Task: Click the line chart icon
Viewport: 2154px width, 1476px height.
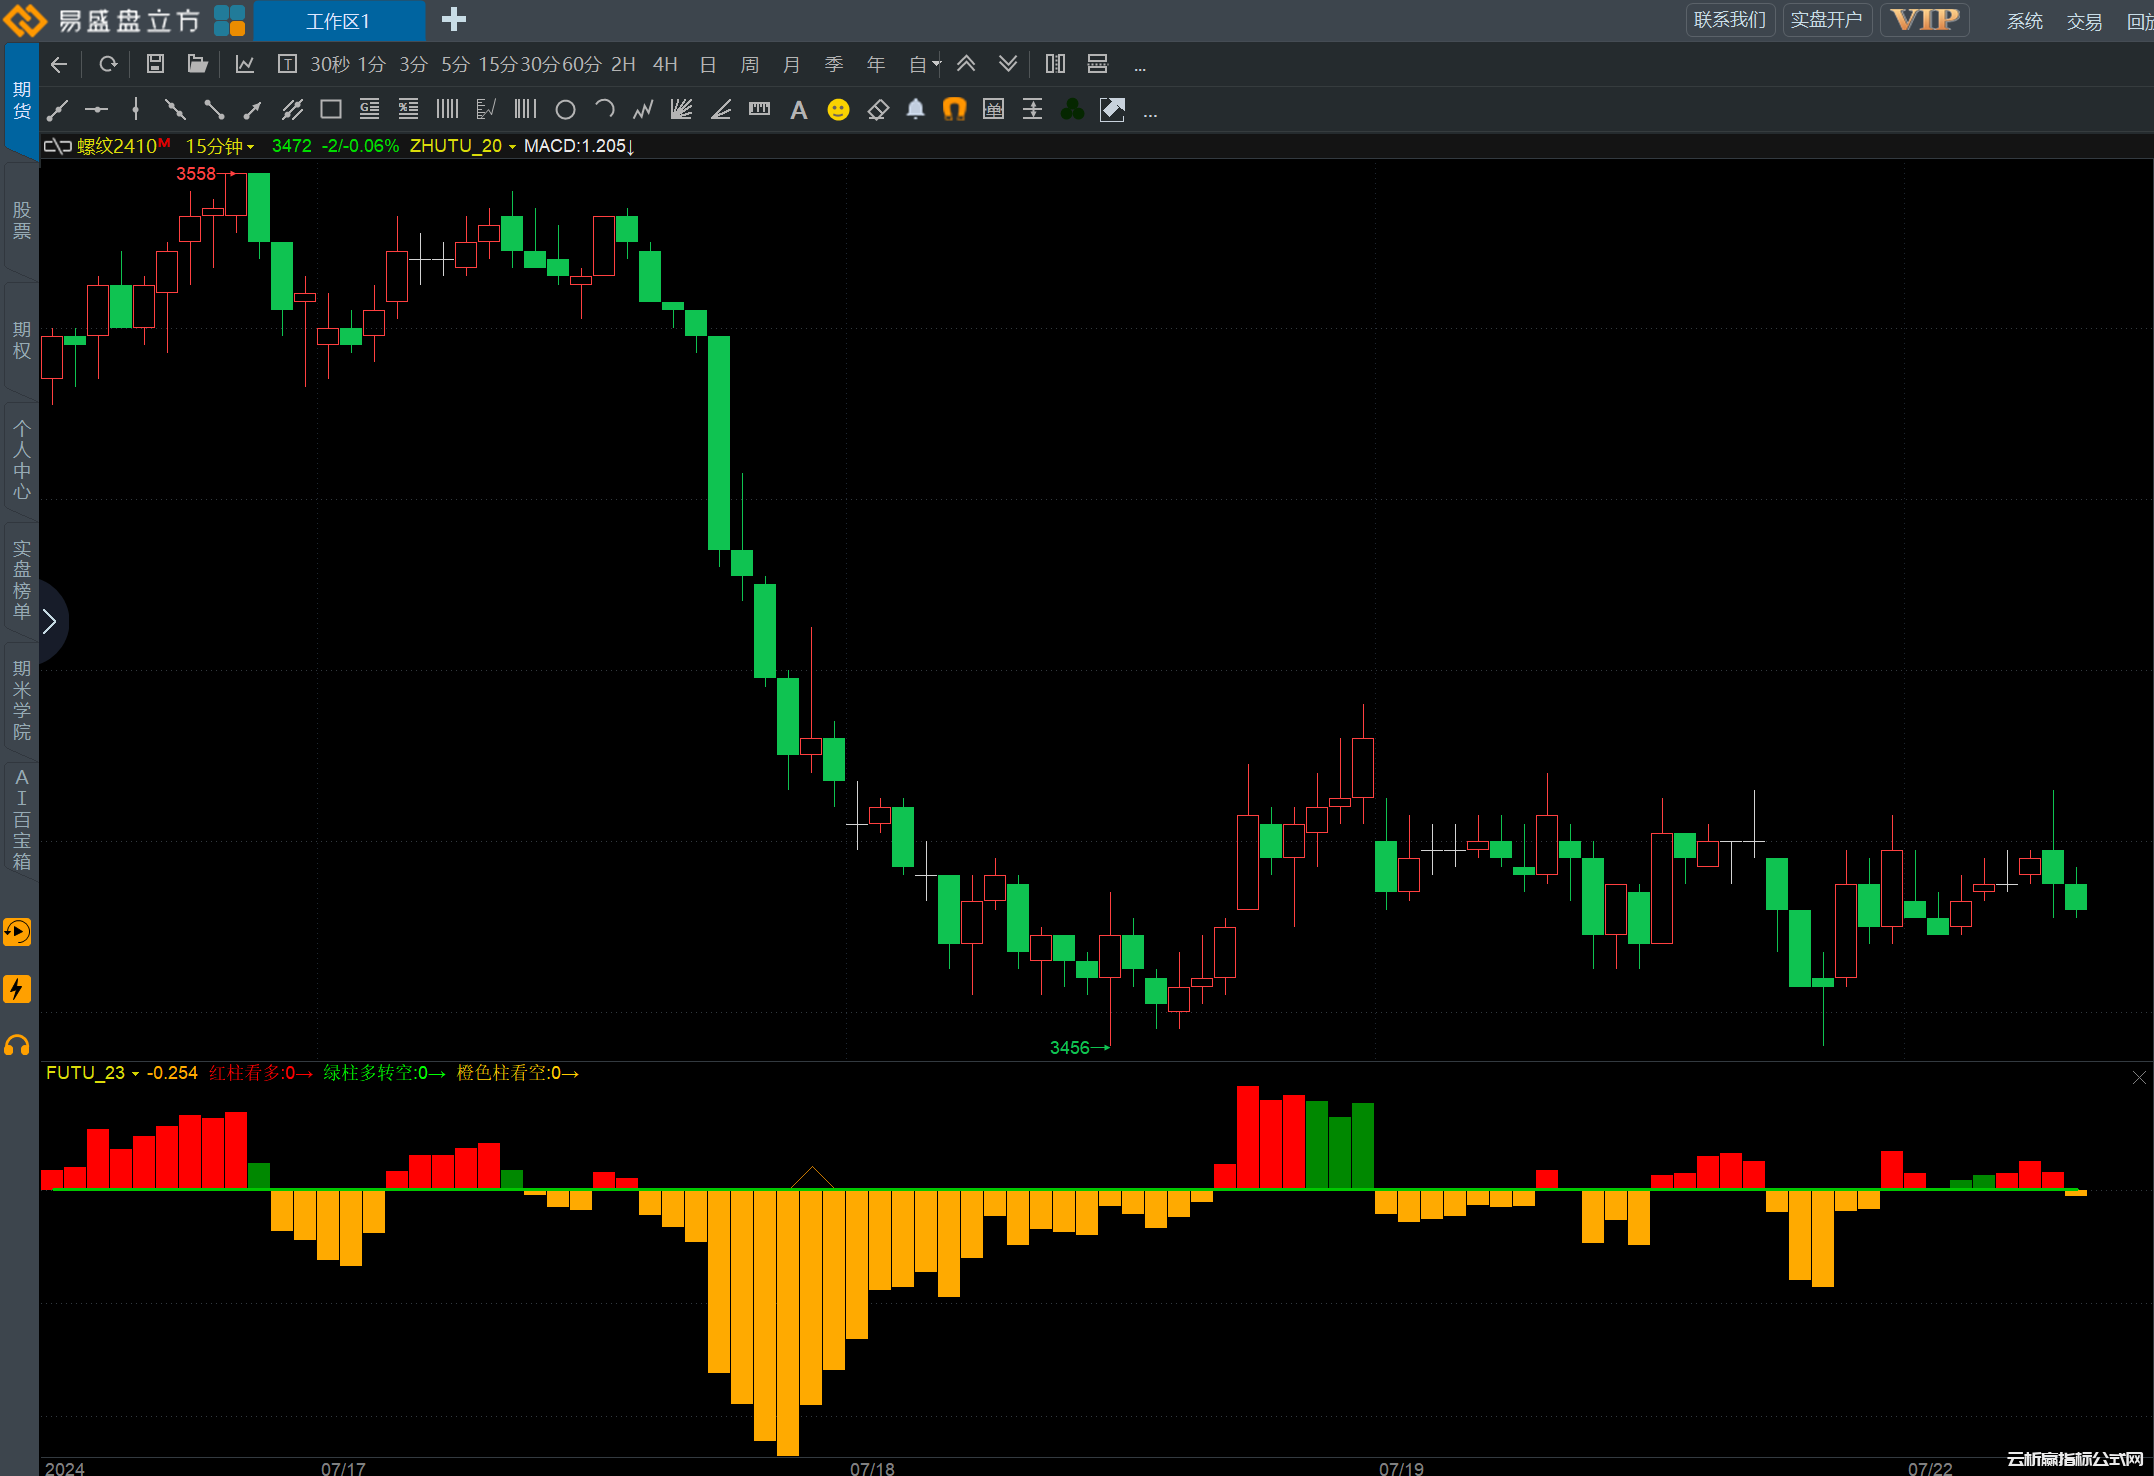Action: pyautogui.click(x=245, y=65)
